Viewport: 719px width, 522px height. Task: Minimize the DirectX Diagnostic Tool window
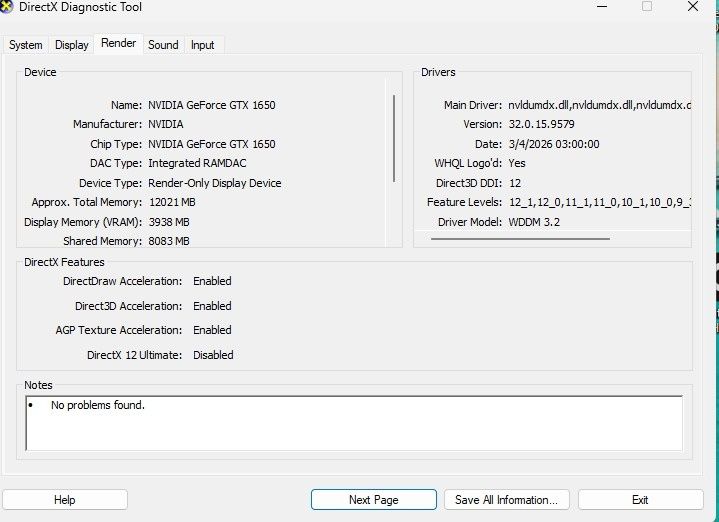(x=602, y=6)
